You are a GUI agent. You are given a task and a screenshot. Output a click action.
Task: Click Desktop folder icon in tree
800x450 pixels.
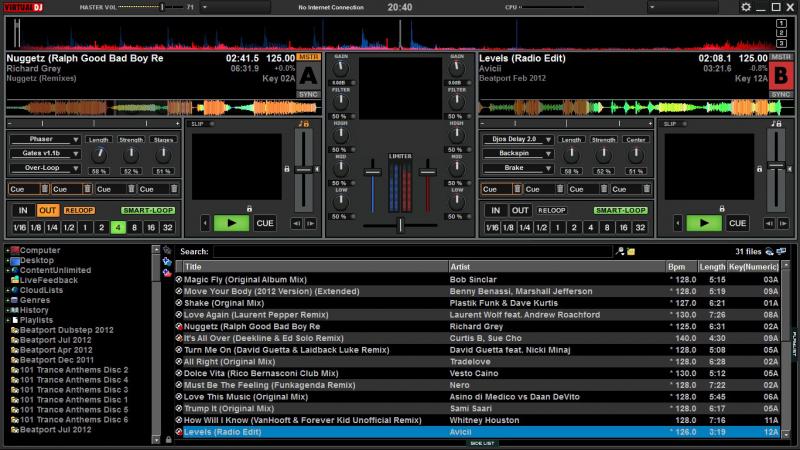(15, 260)
